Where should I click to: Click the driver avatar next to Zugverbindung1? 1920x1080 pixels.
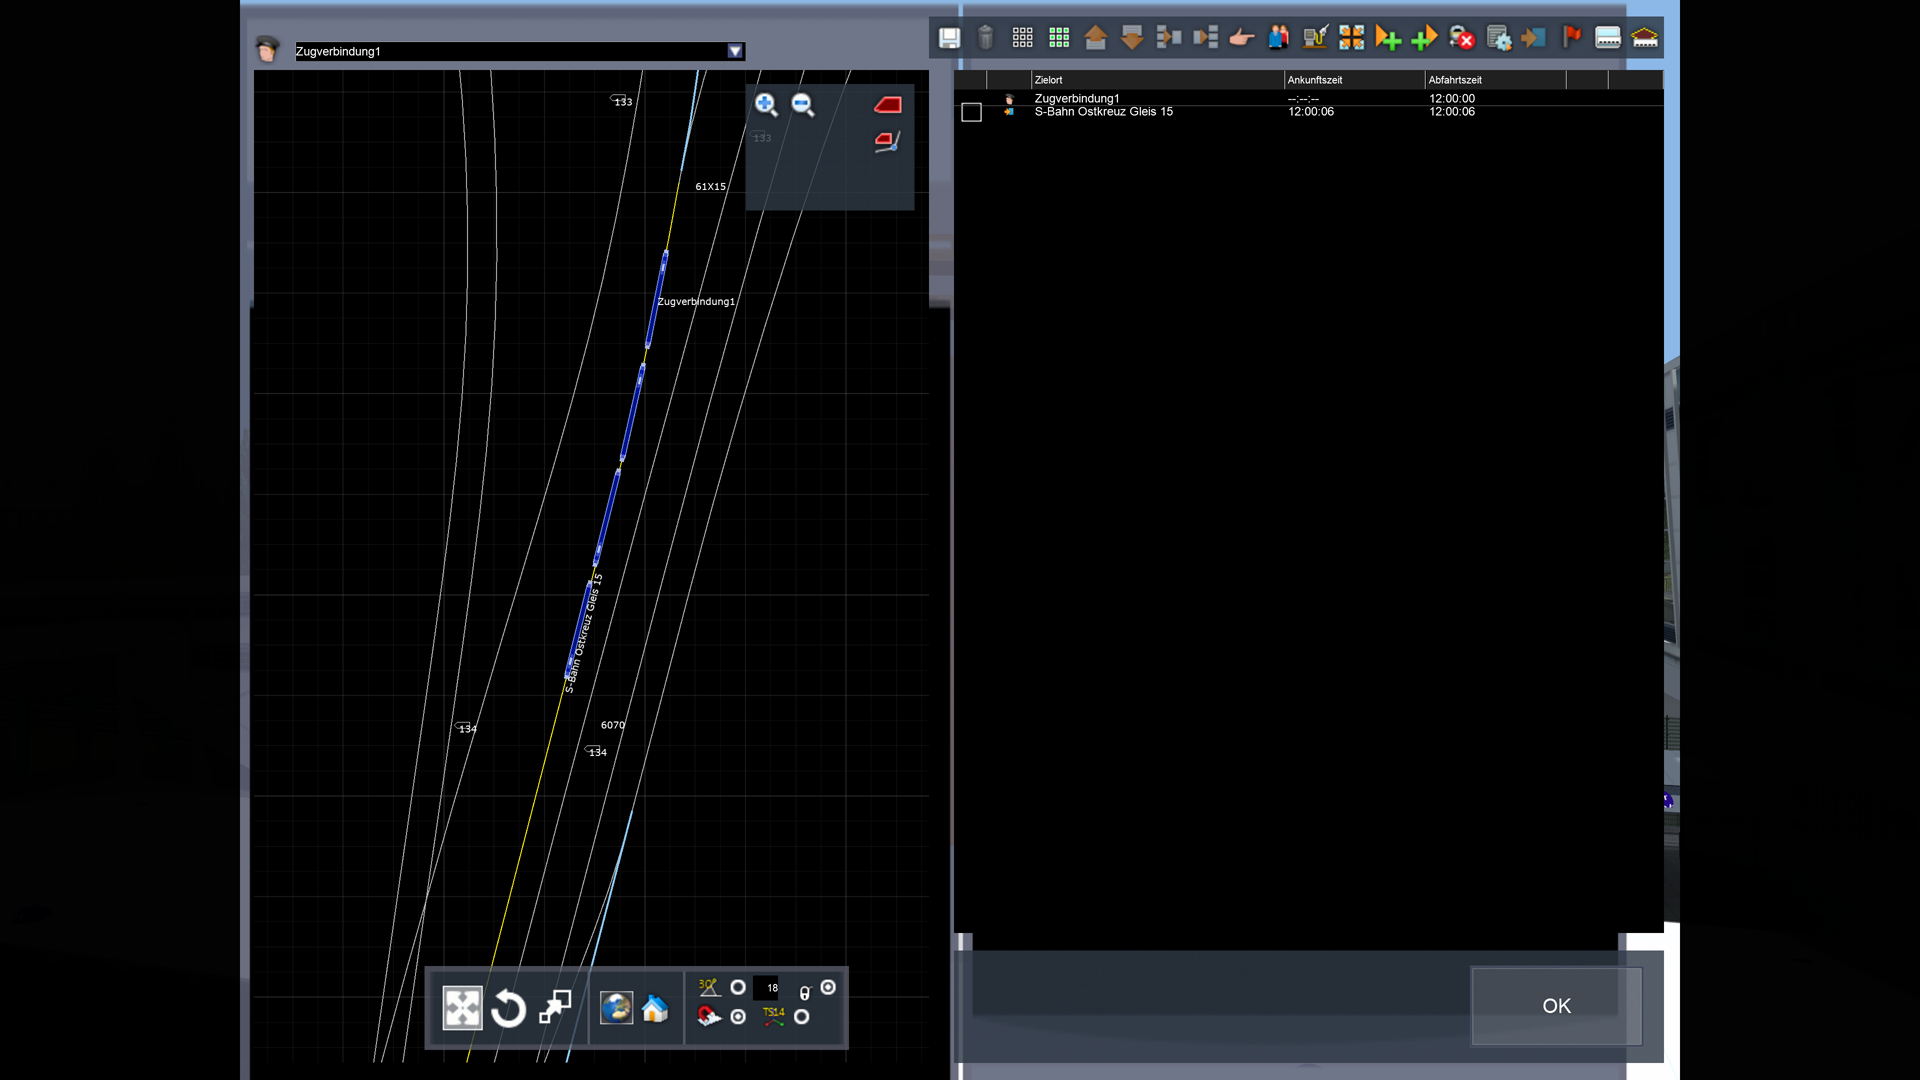[x=267, y=49]
